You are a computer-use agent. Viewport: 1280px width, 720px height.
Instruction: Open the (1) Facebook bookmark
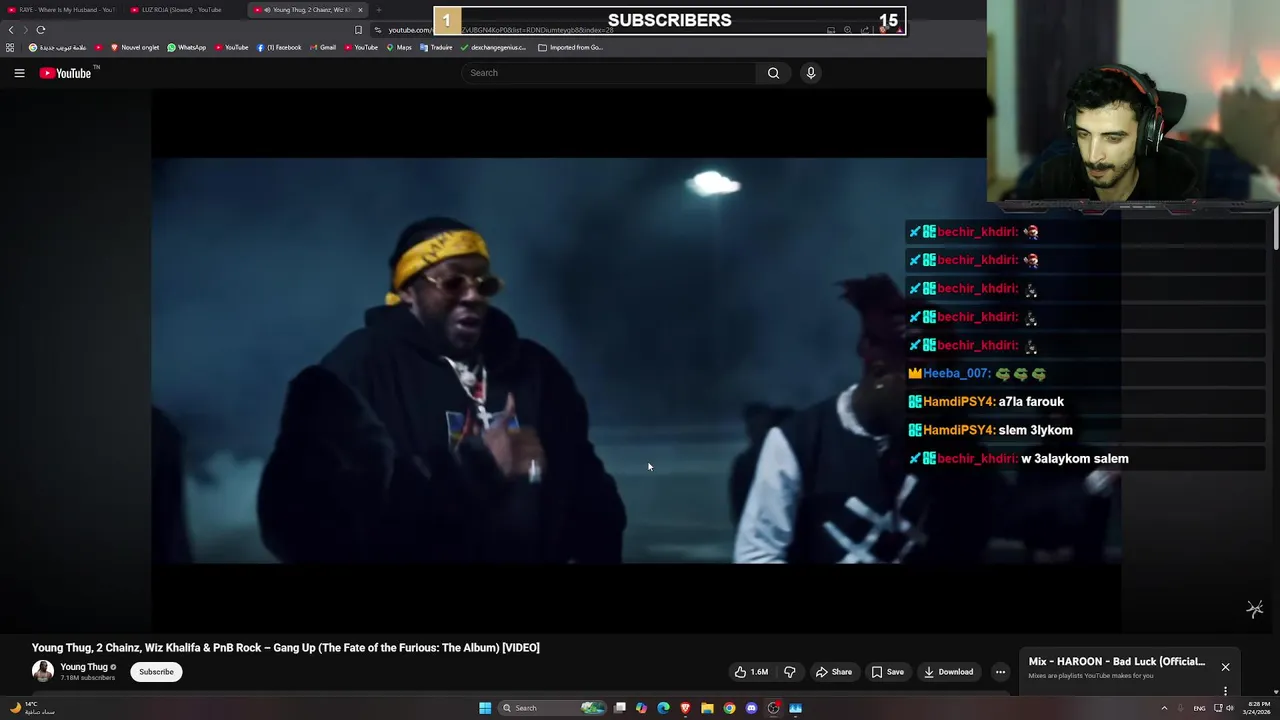pyautogui.click(x=278, y=47)
